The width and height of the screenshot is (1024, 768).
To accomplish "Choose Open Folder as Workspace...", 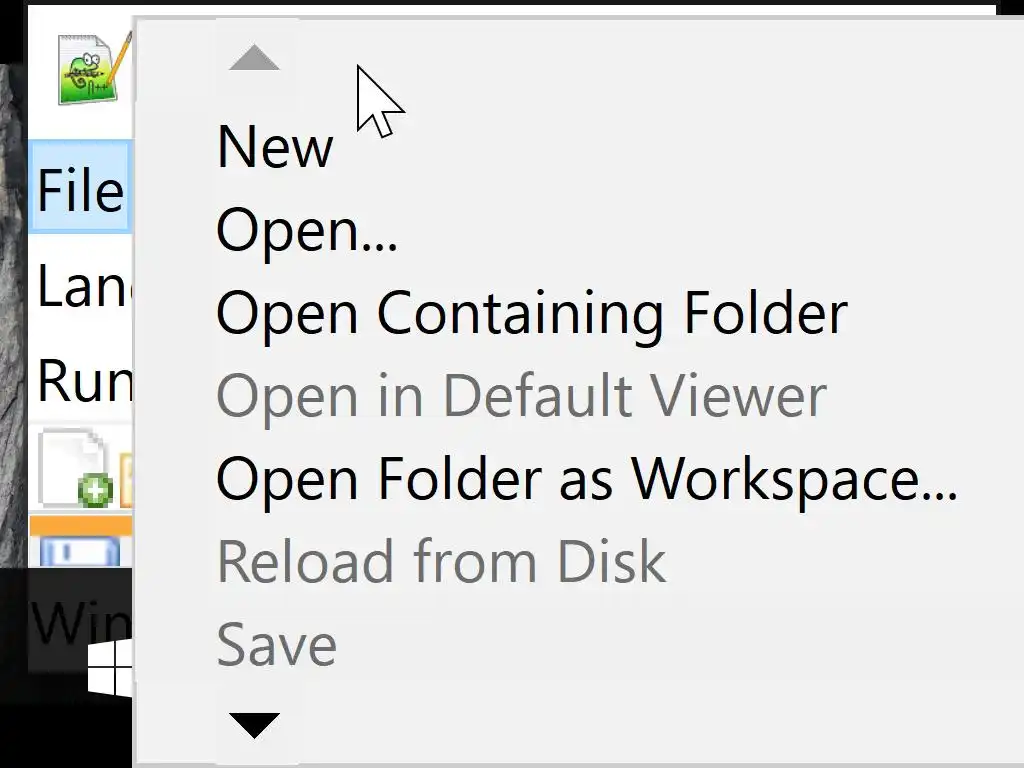I will pos(586,479).
